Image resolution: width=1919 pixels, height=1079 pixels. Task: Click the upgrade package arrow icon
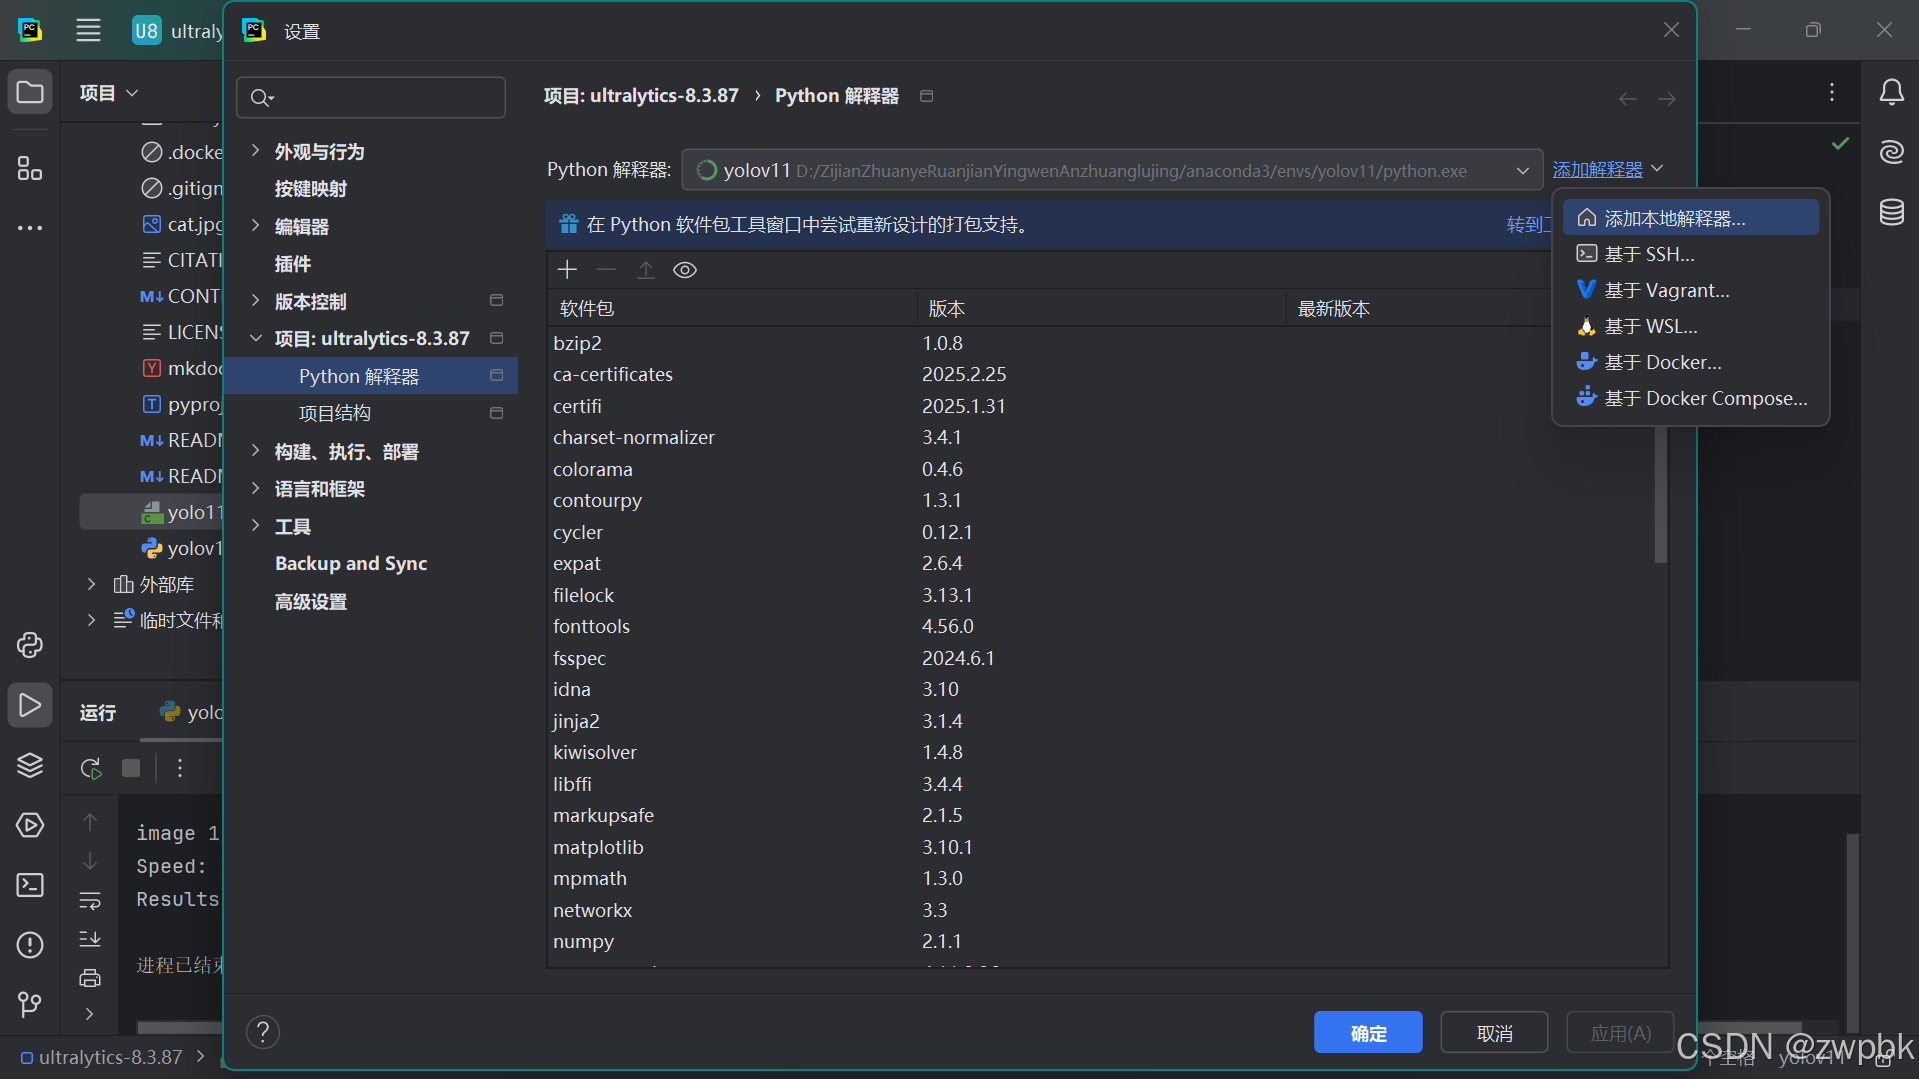[x=646, y=270]
